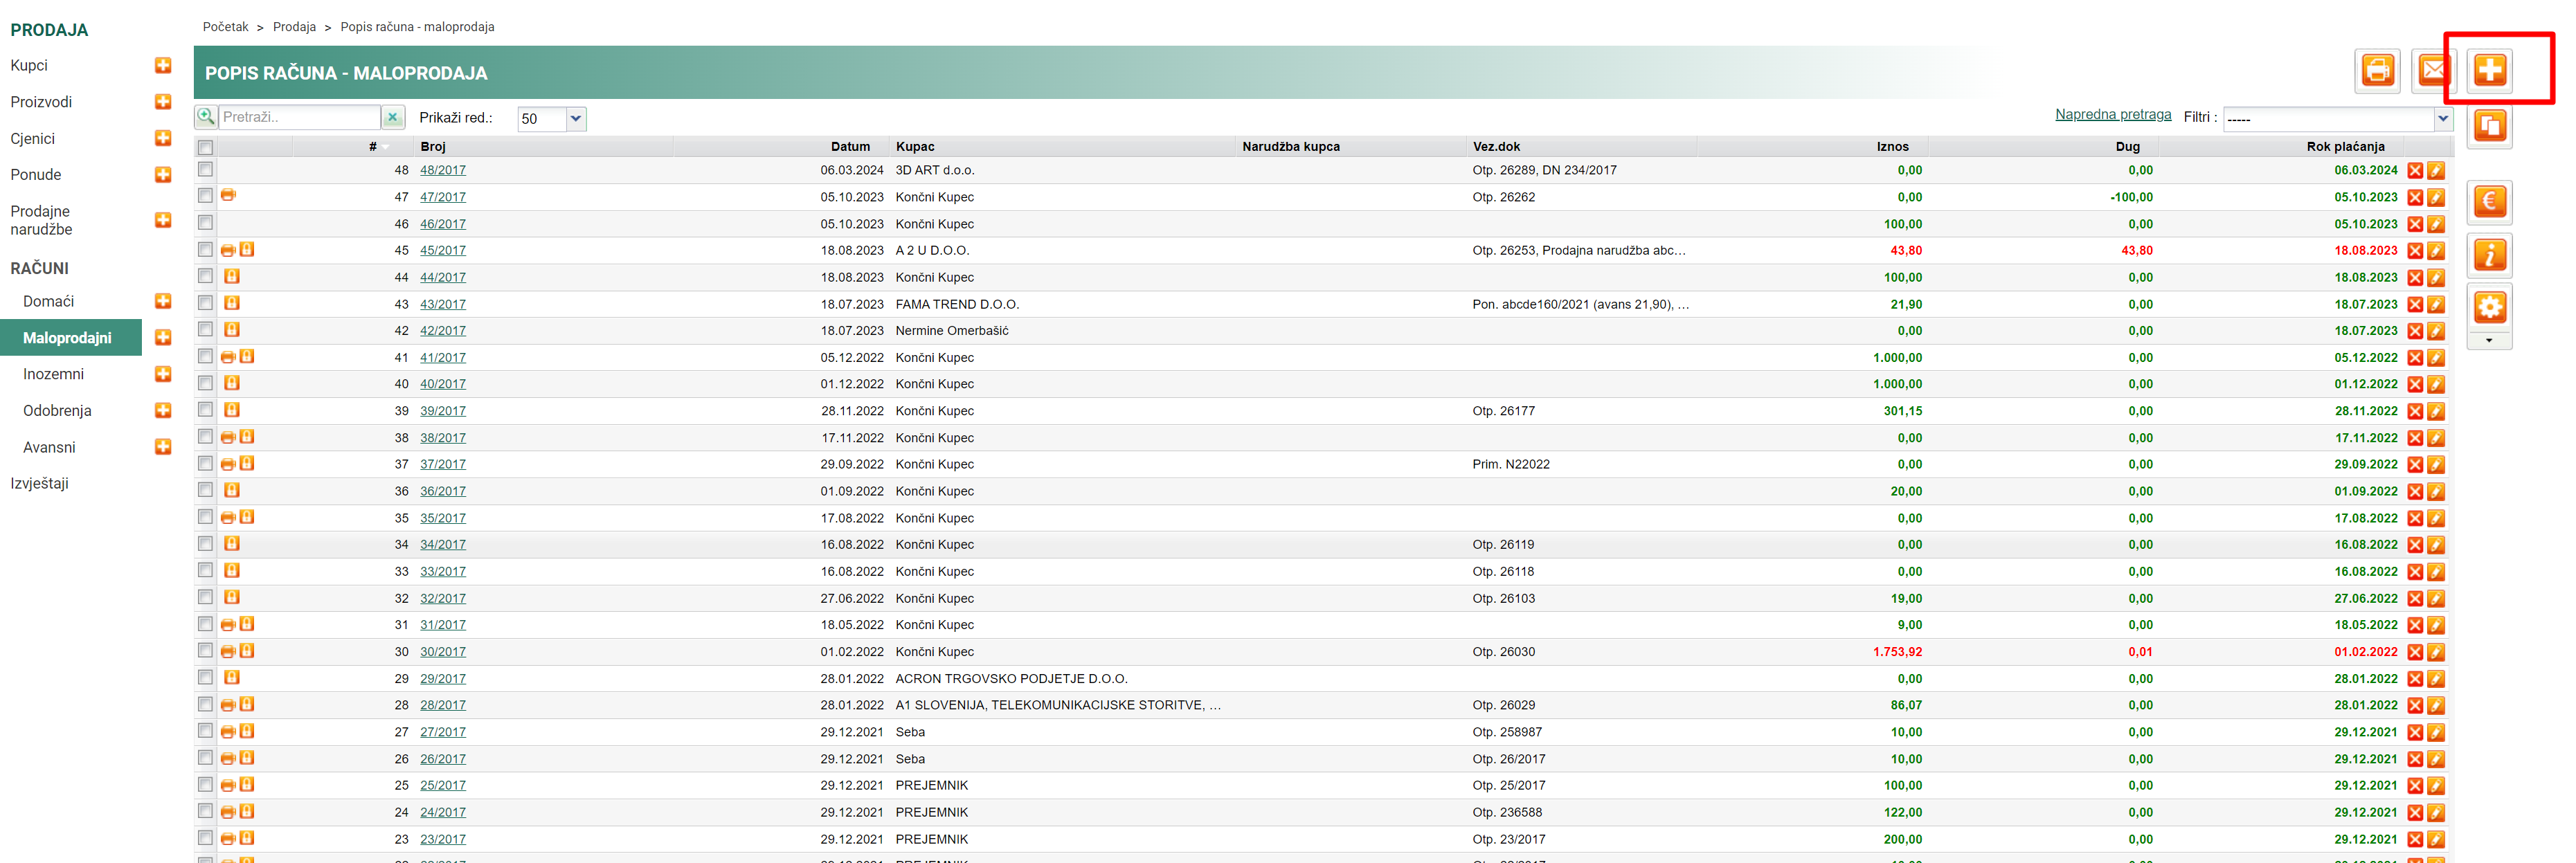Open Inozemni in the sidebar menu
2576x863 pixels.
(x=54, y=374)
